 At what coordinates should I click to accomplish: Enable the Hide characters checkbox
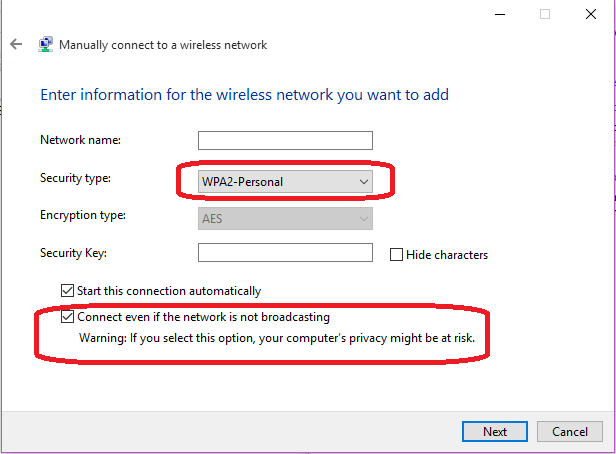[x=396, y=254]
